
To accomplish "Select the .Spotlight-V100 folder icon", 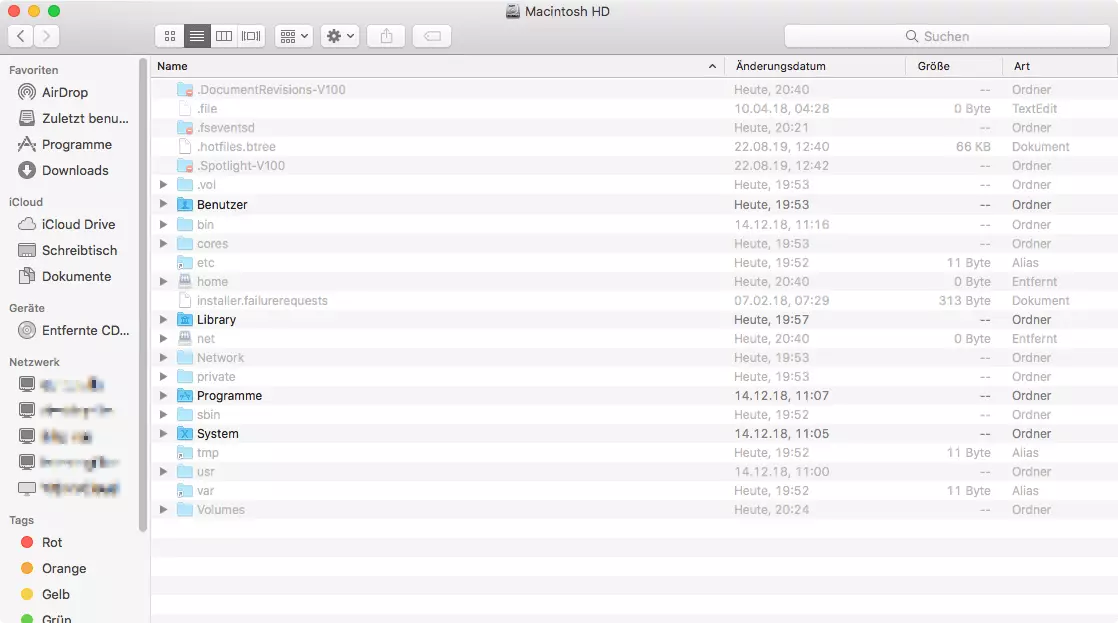I will [185, 165].
